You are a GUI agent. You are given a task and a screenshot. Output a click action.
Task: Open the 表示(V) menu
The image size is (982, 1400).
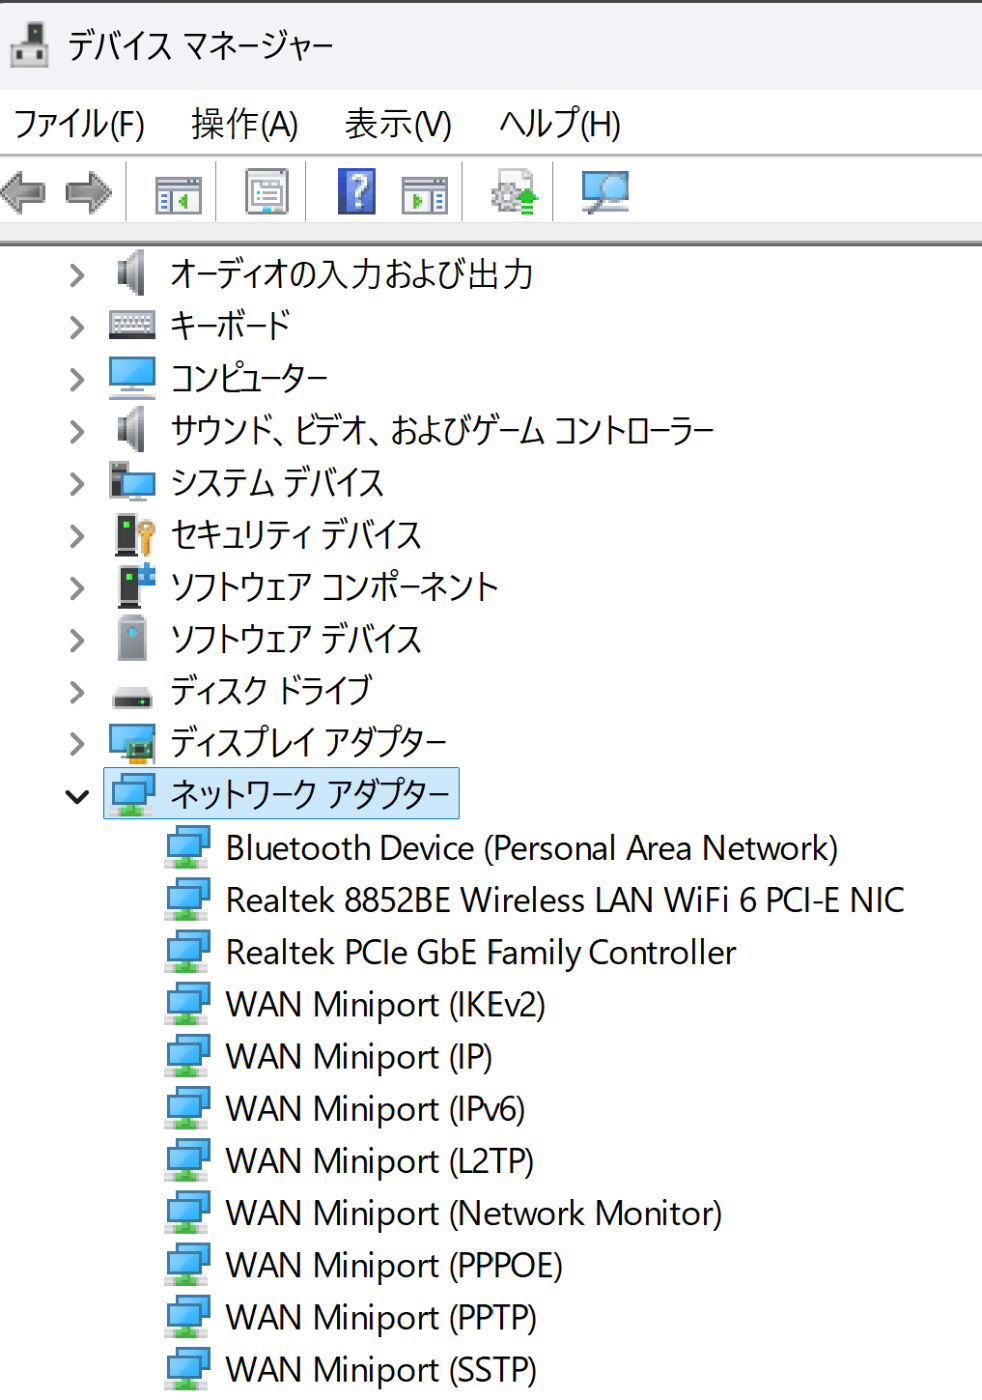pyautogui.click(x=398, y=124)
